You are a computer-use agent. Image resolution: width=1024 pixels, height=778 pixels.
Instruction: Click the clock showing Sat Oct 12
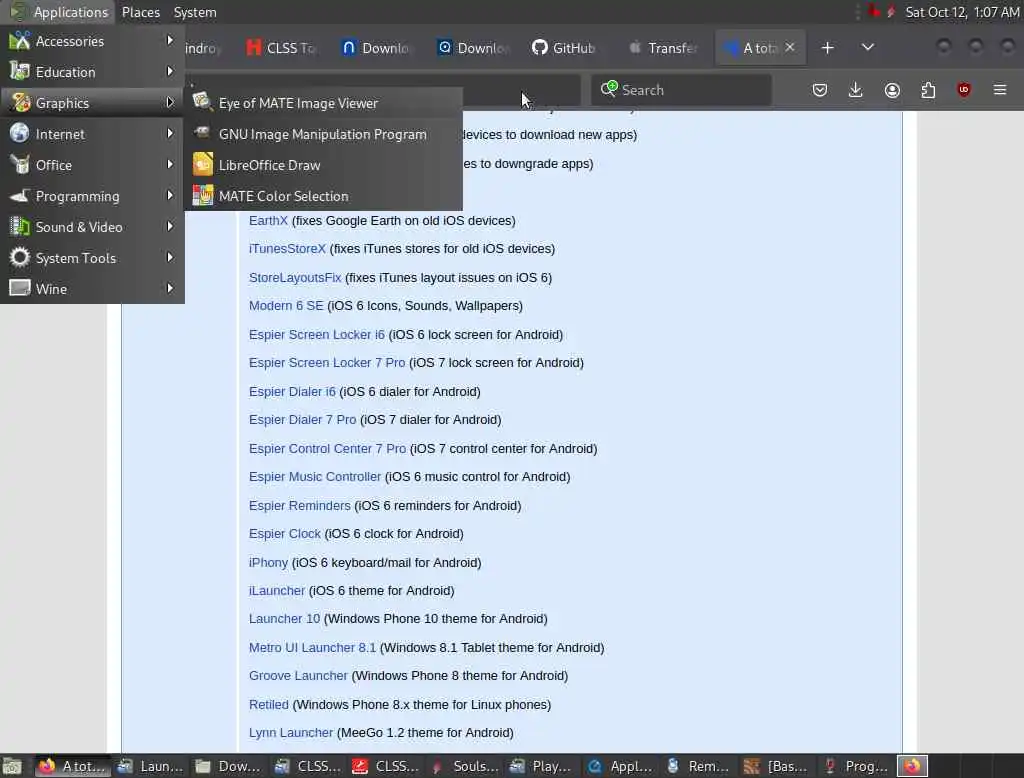click(962, 12)
